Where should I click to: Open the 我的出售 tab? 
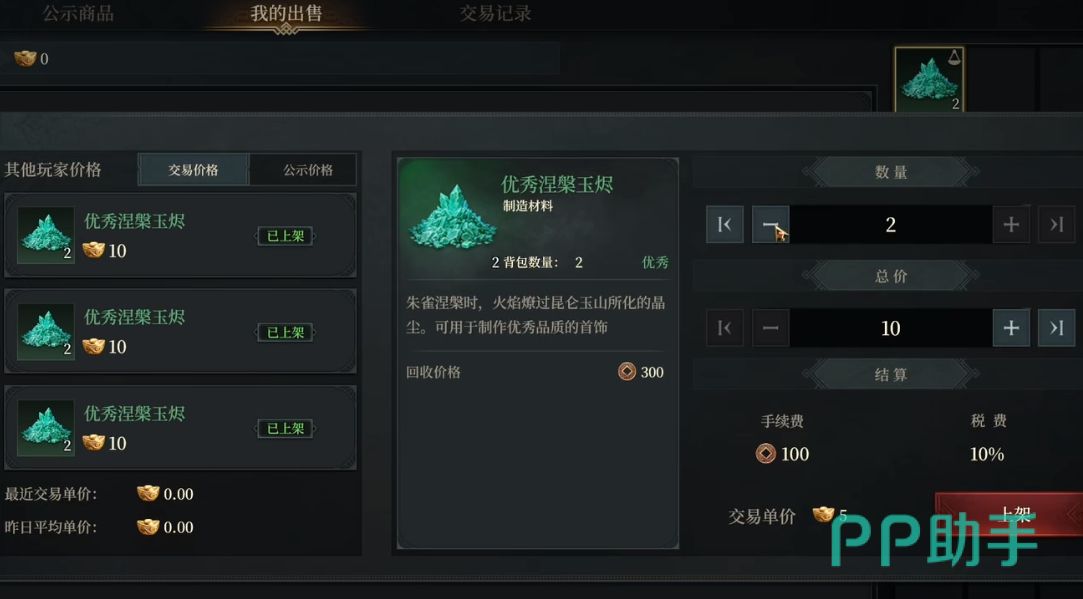(286, 14)
